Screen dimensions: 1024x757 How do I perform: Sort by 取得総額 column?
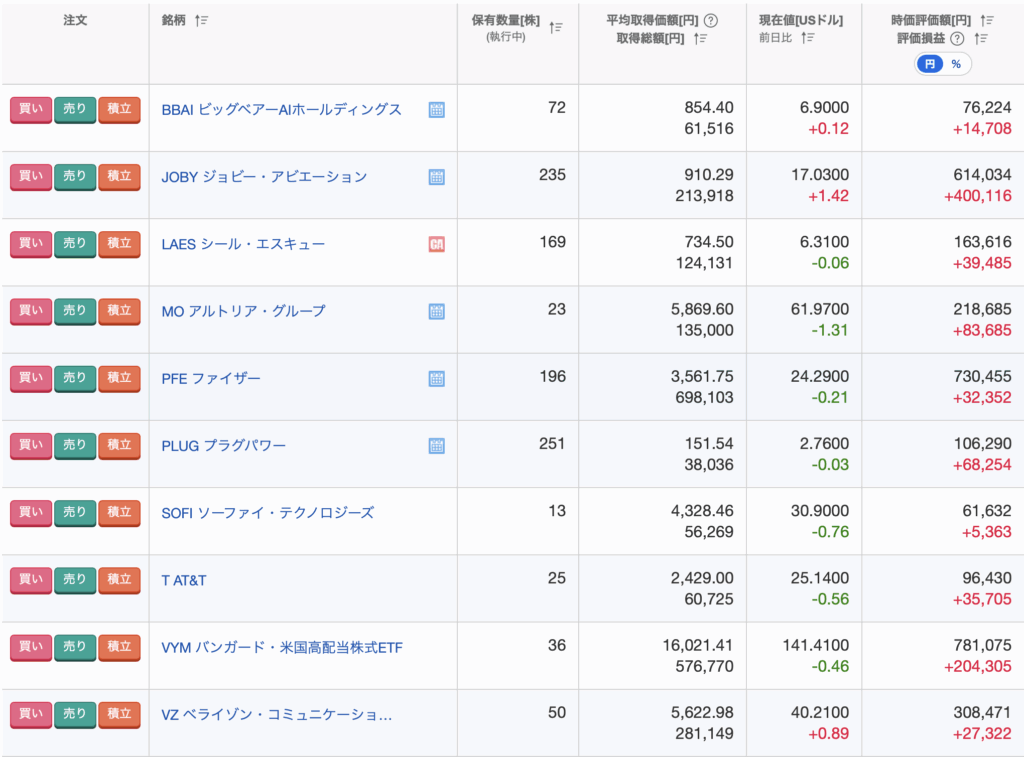(x=701, y=39)
